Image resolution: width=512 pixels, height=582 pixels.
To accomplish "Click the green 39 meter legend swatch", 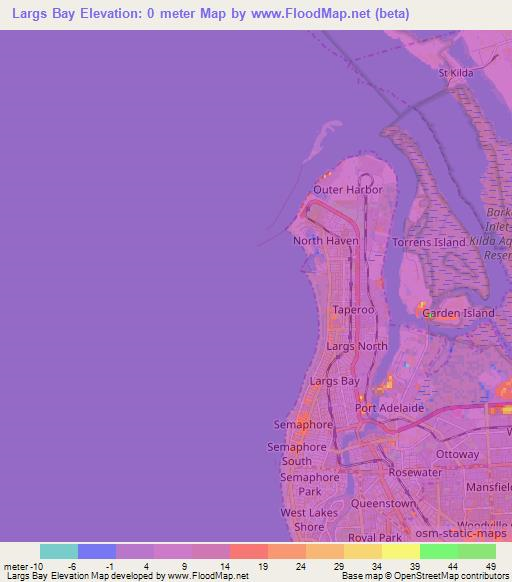I will 439,551.
